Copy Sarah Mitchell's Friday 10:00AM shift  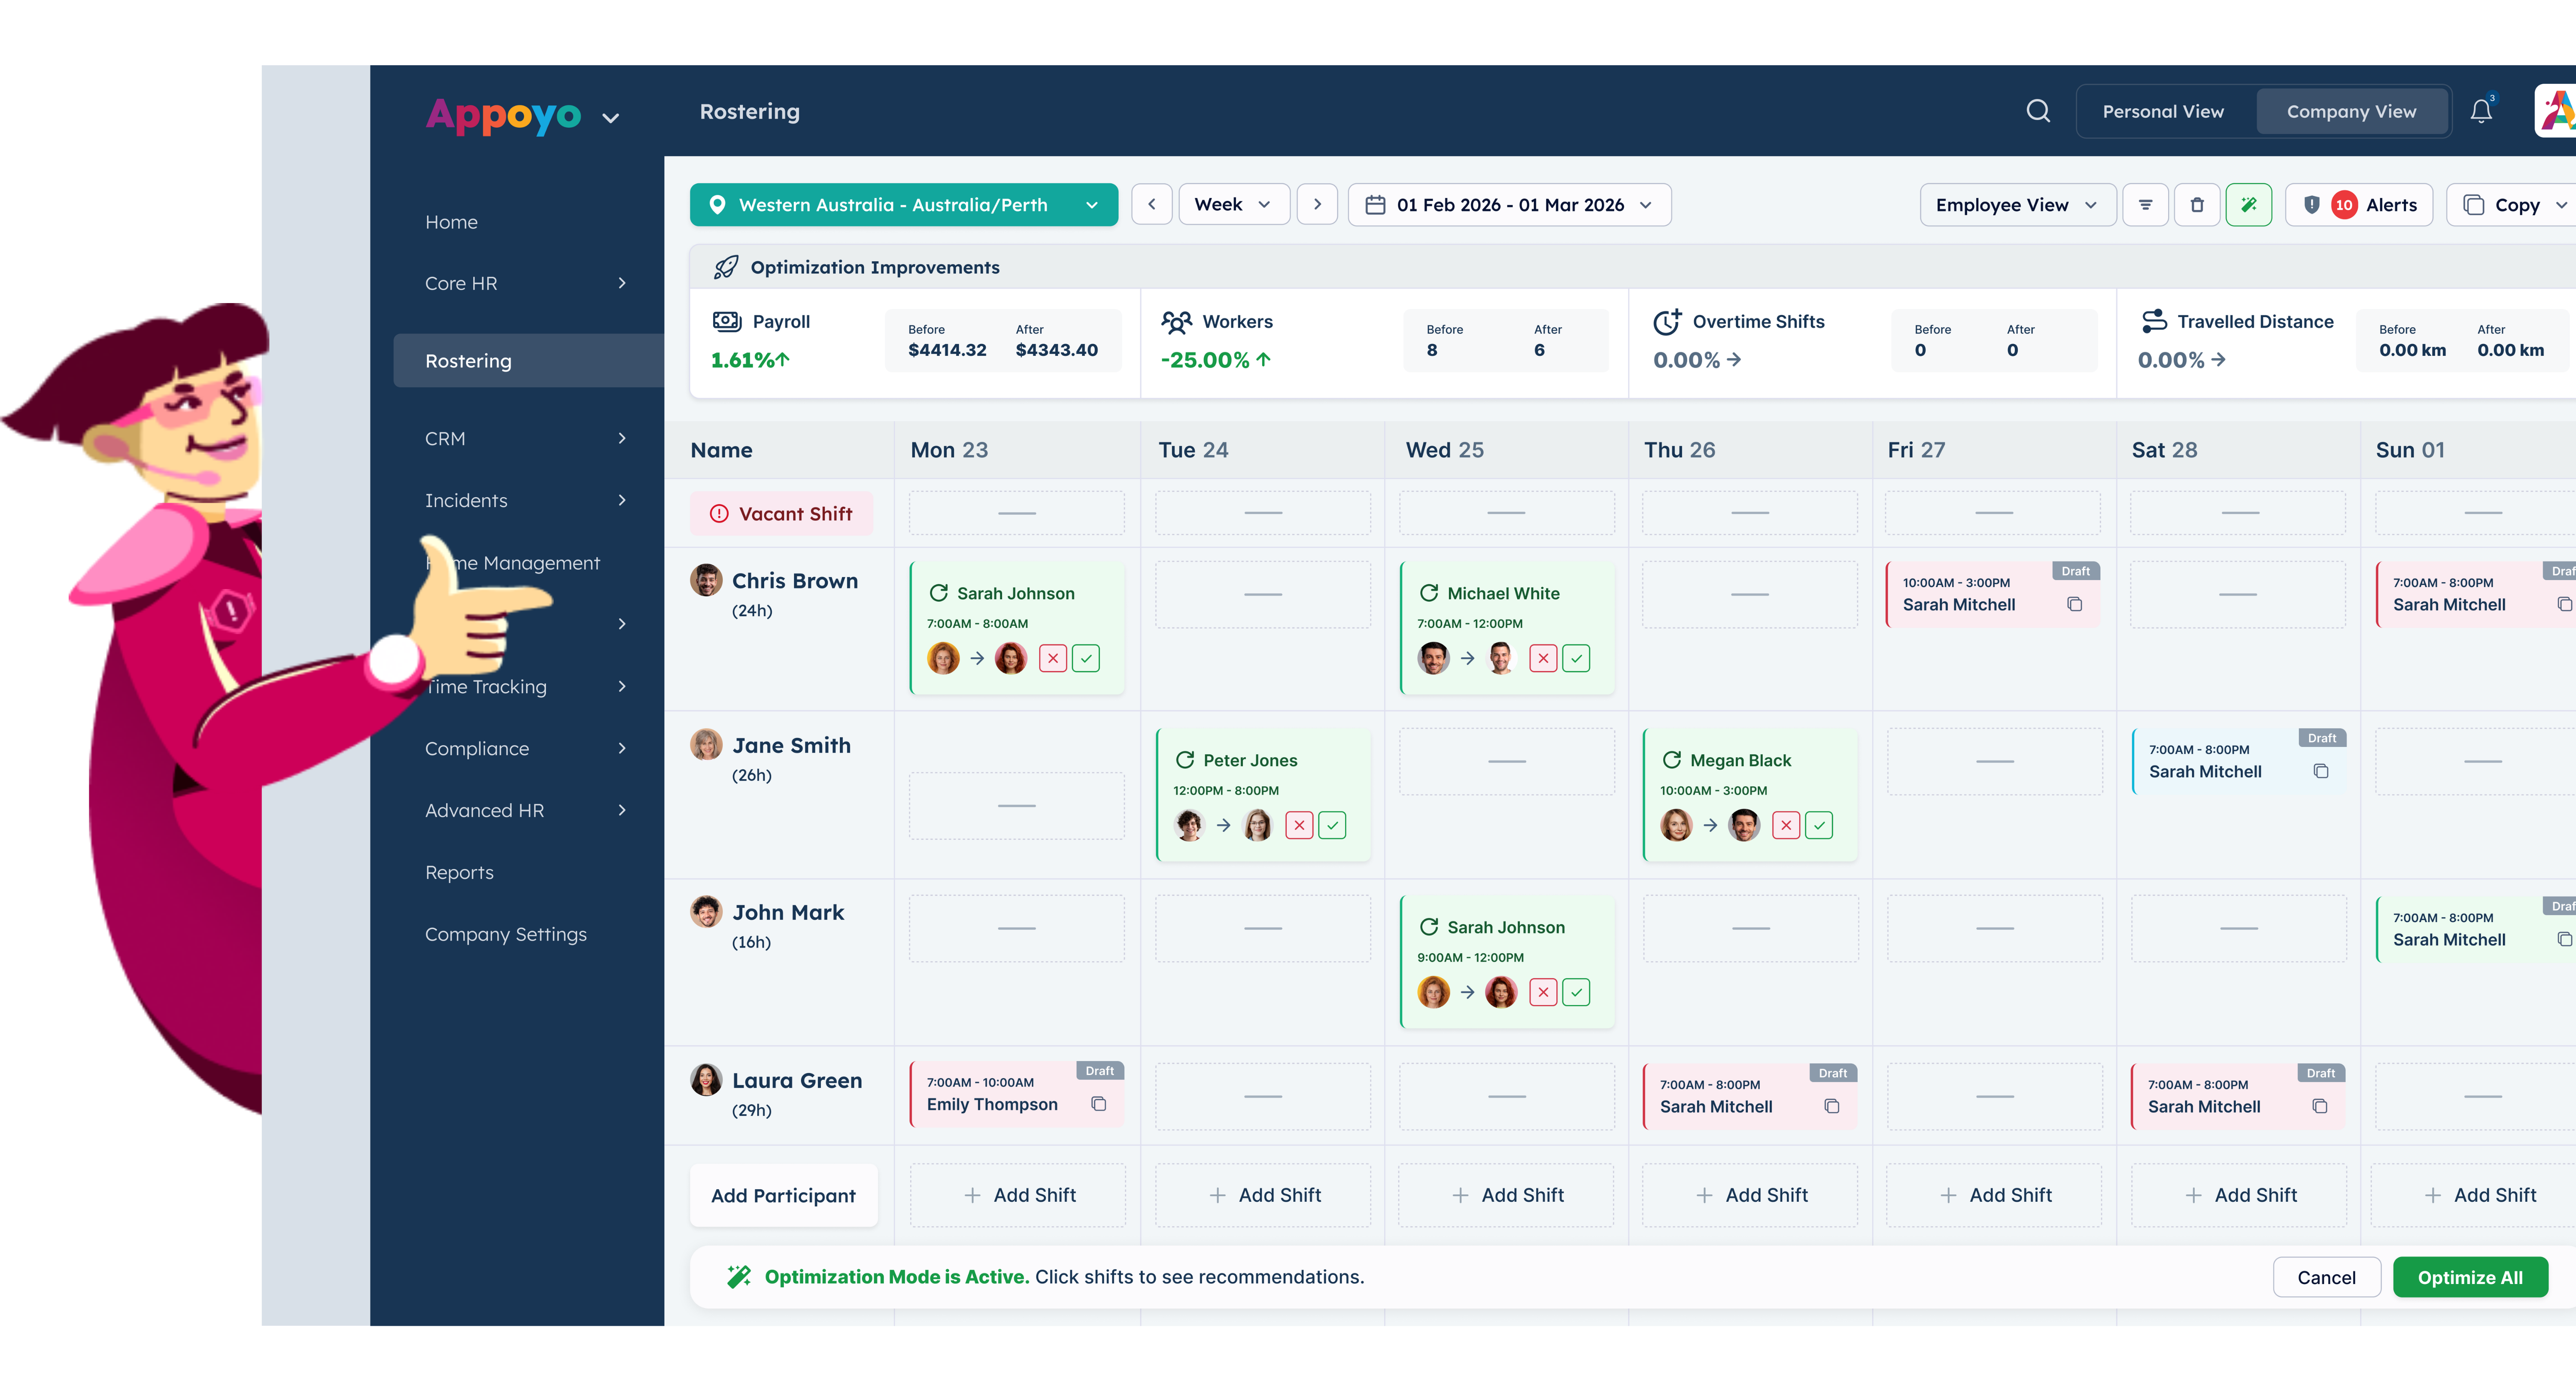pyautogui.click(x=2075, y=604)
